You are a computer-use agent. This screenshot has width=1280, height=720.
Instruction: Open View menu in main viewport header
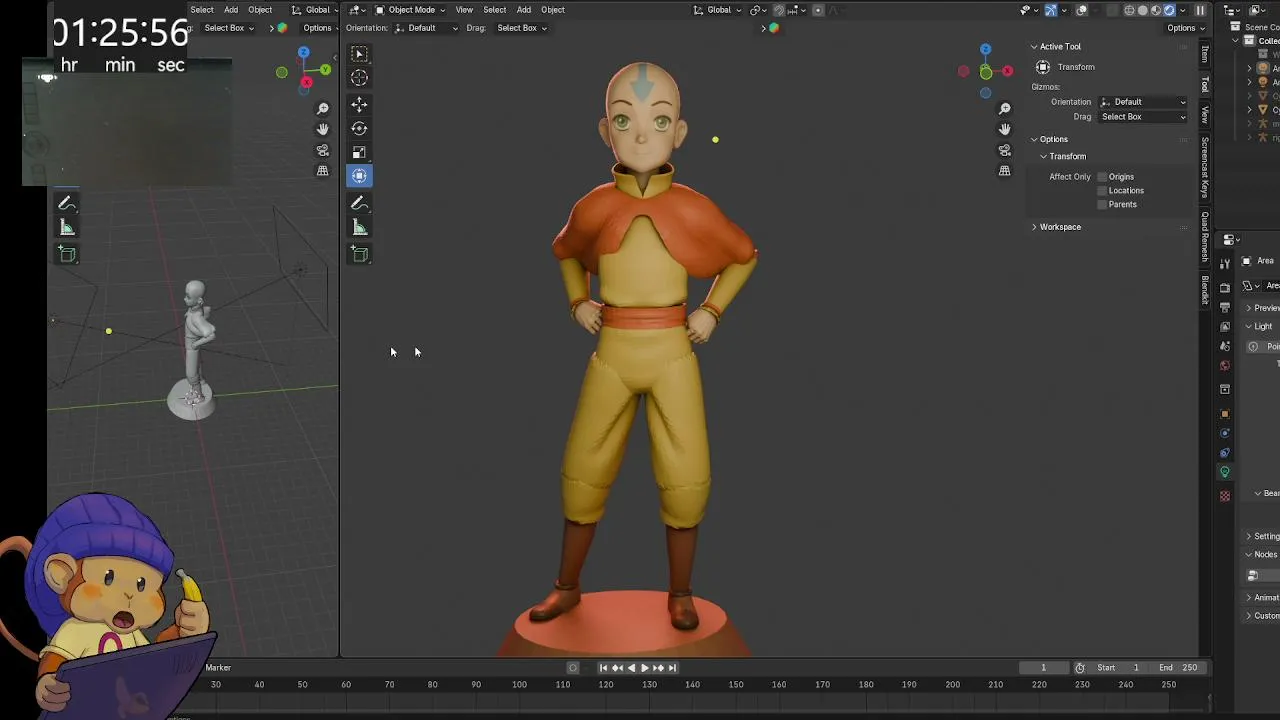464,10
